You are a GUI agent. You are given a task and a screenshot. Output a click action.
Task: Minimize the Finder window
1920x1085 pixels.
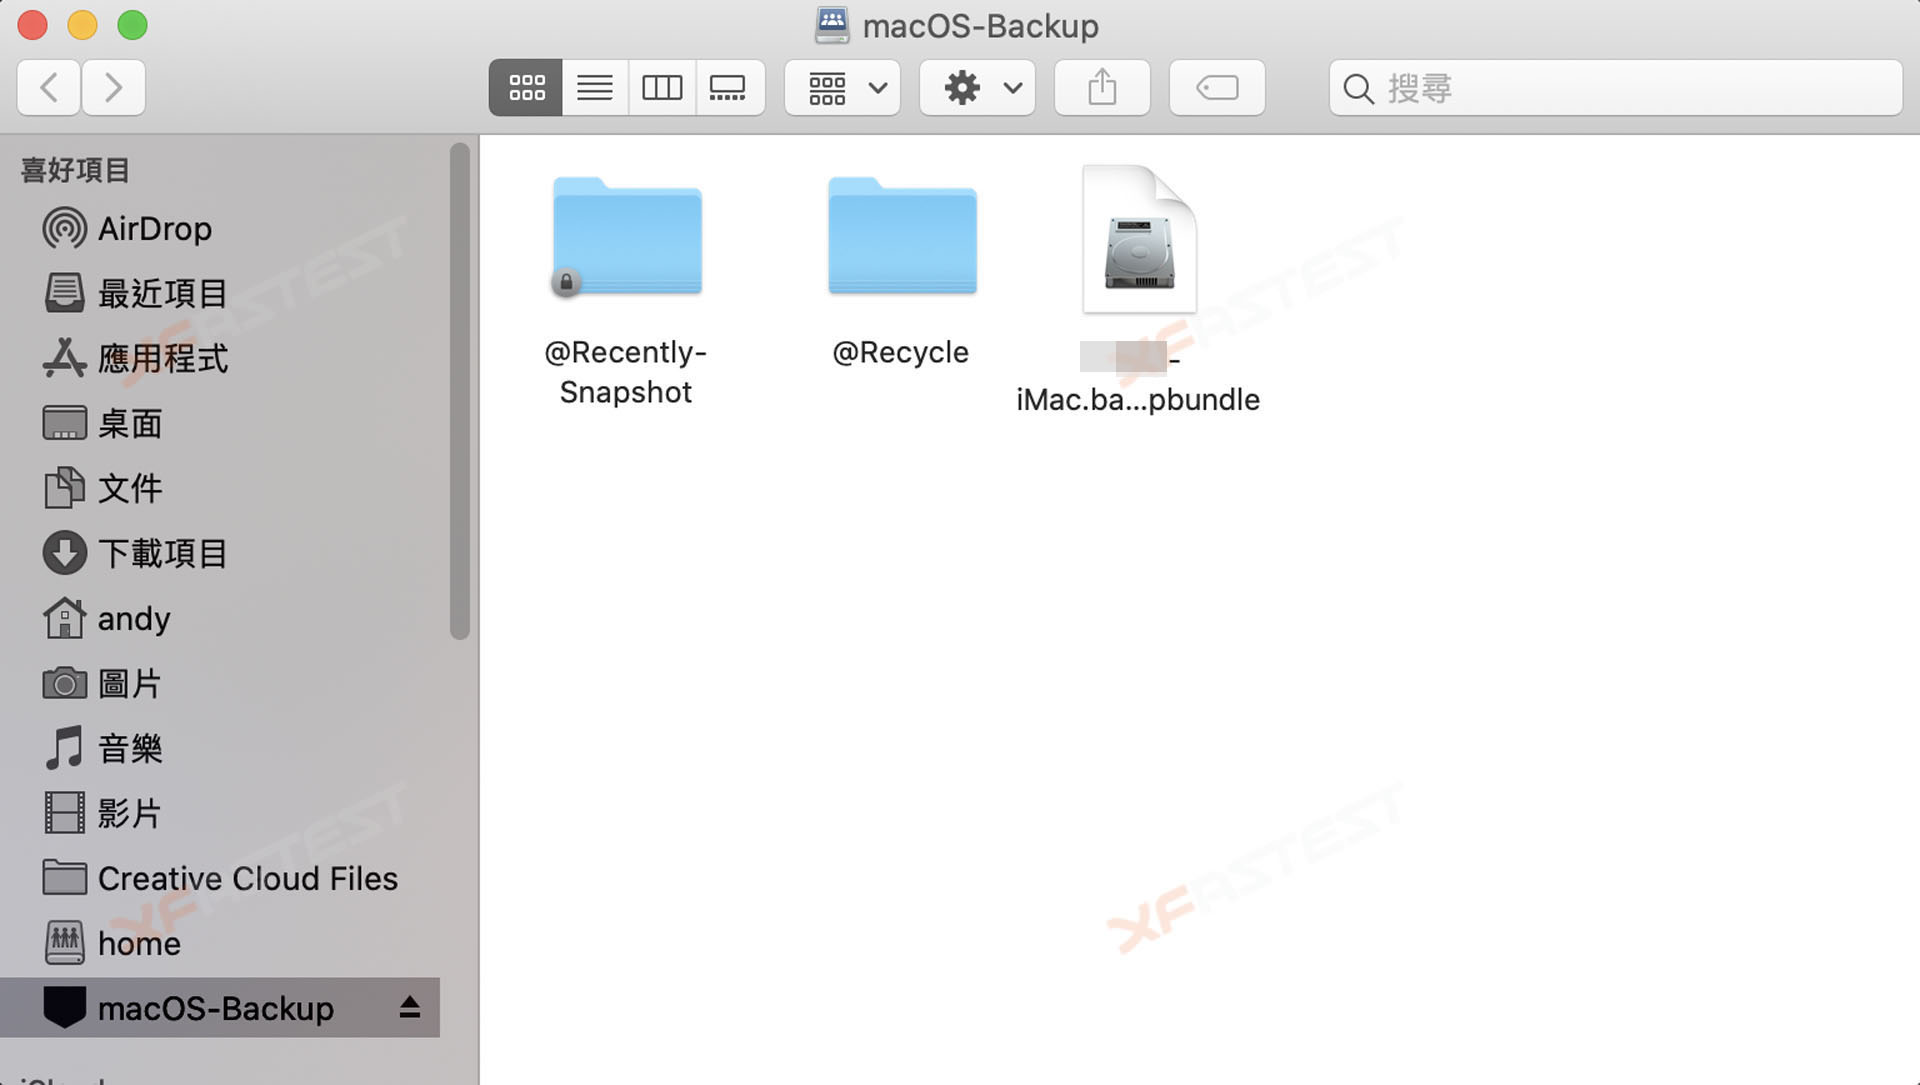click(x=83, y=25)
